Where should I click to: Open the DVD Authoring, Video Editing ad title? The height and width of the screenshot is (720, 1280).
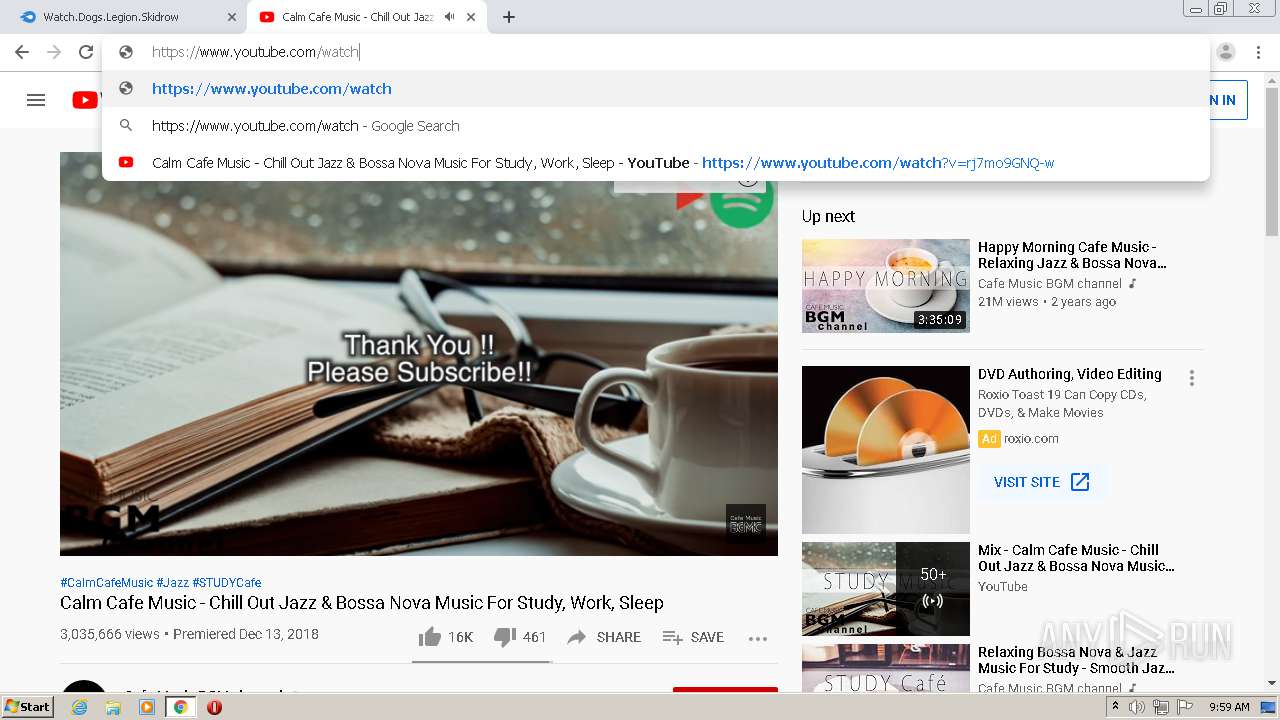pyautogui.click(x=1070, y=374)
